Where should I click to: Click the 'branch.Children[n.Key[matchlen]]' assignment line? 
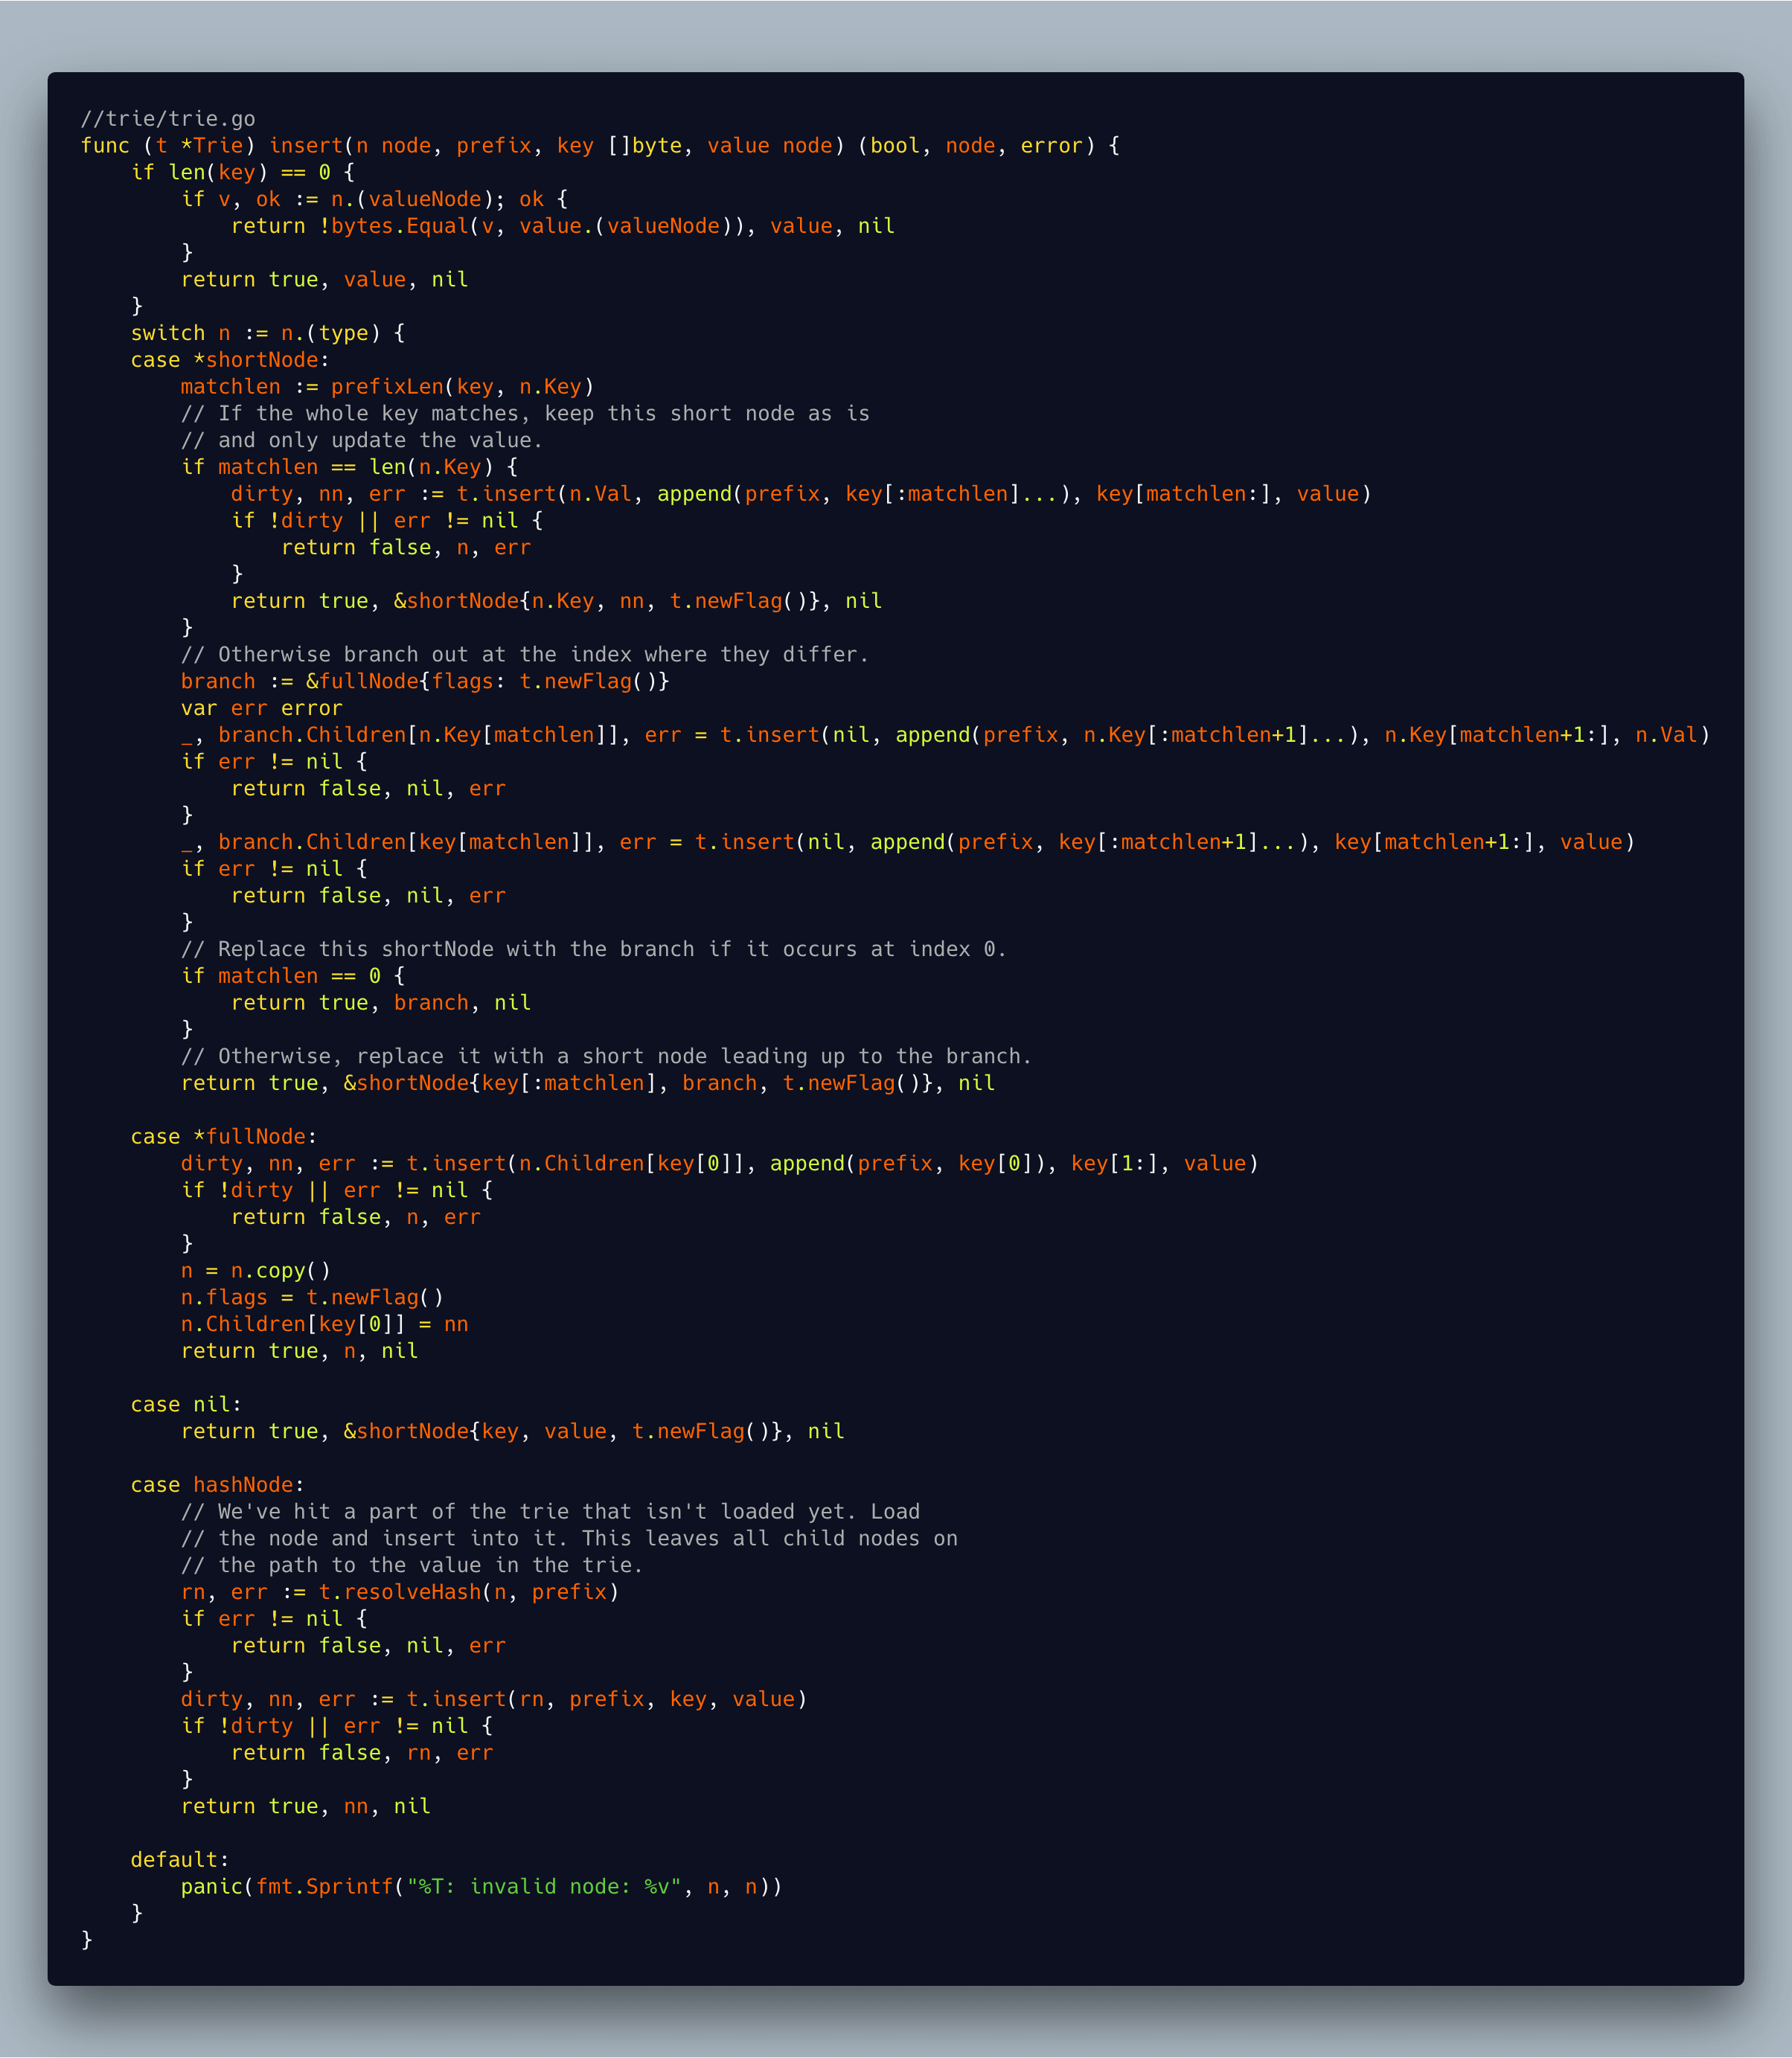coord(946,735)
